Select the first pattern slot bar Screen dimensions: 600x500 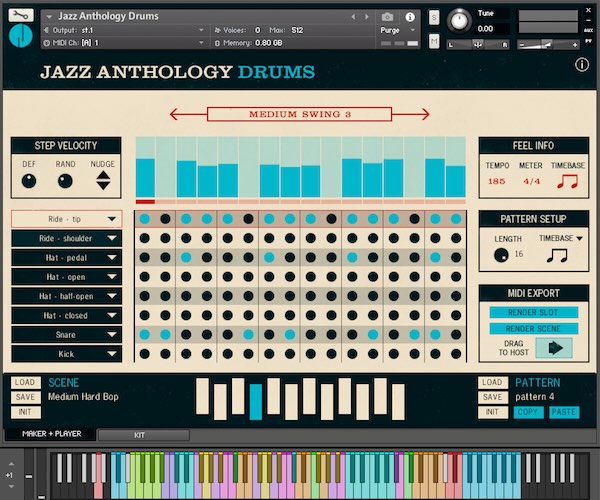click(x=202, y=396)
